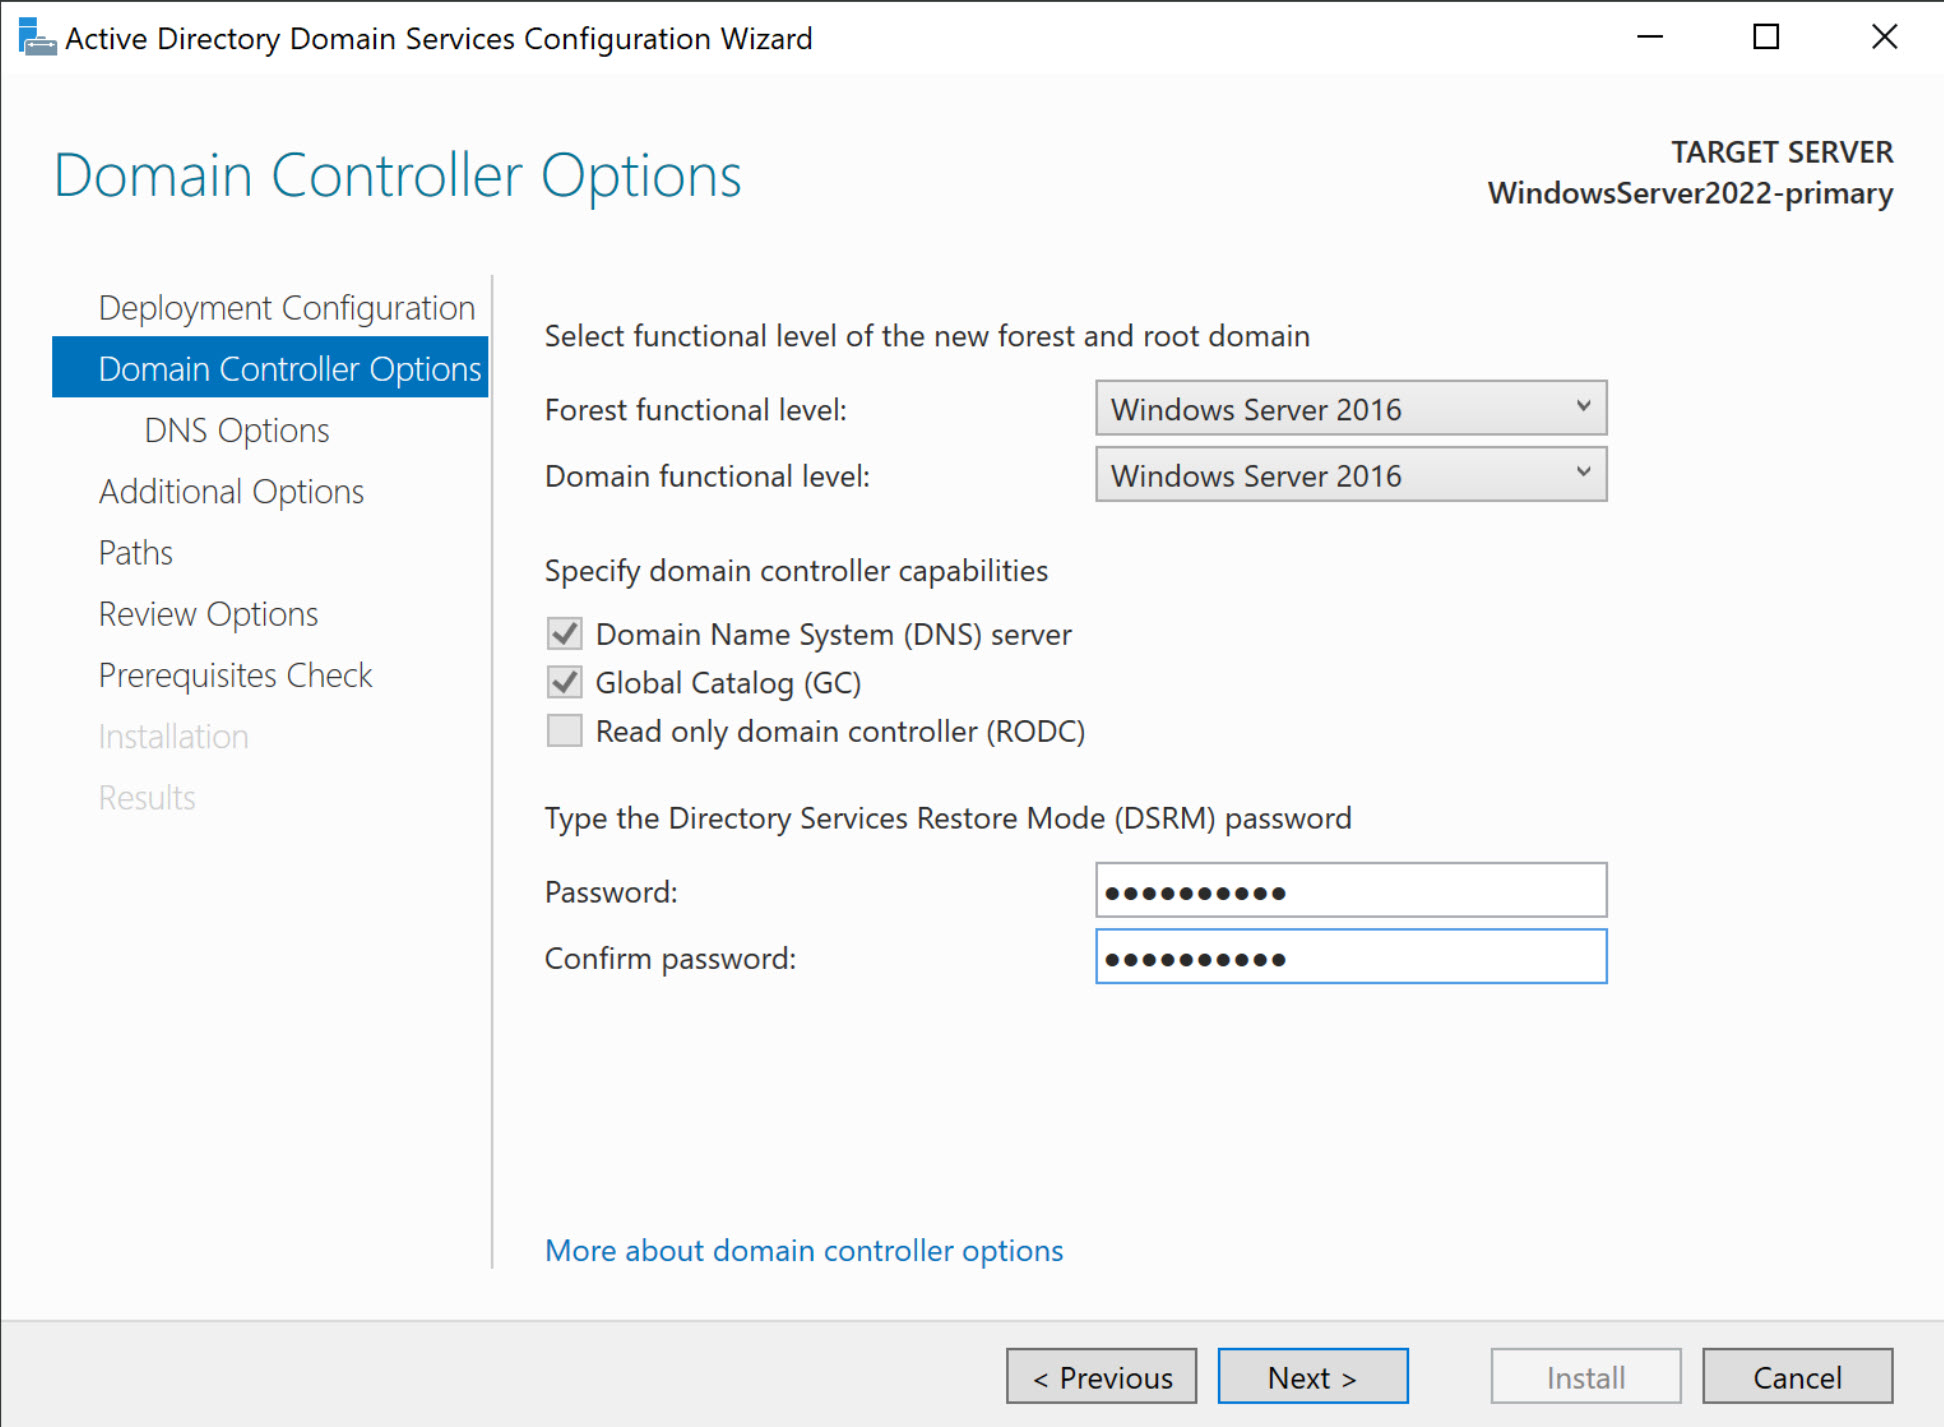Cancel the configuration wizard

click(x=1797, y=1376)
